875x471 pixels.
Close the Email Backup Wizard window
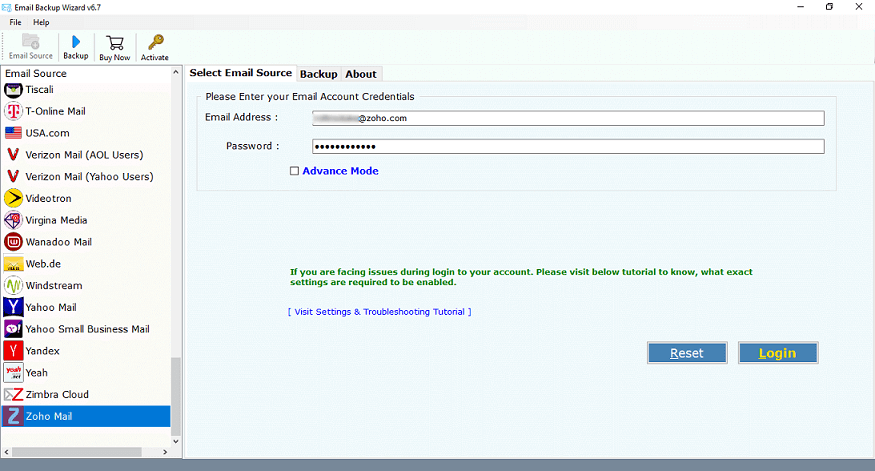[859, 7]
